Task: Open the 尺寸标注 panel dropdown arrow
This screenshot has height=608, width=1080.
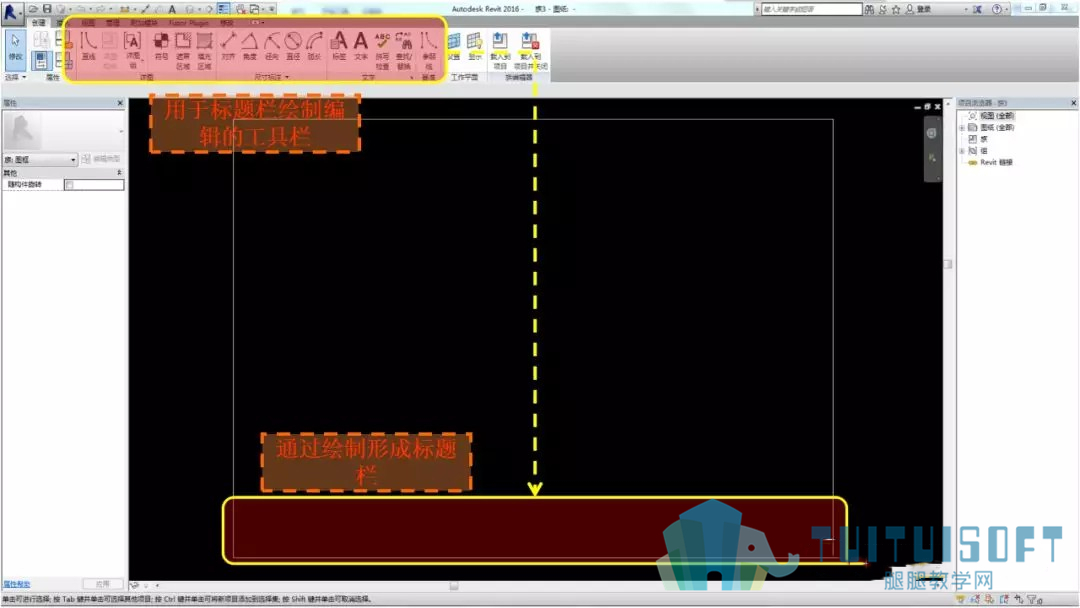Action: (287, 77)
